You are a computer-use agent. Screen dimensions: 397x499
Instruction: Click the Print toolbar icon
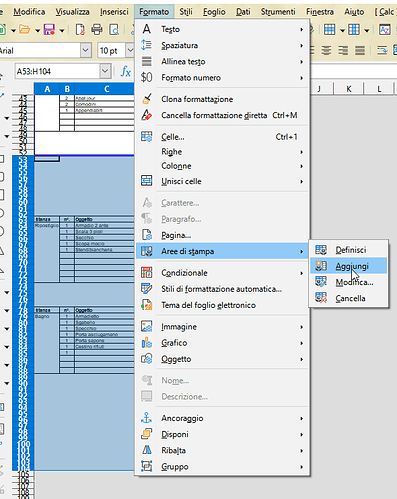97,30
